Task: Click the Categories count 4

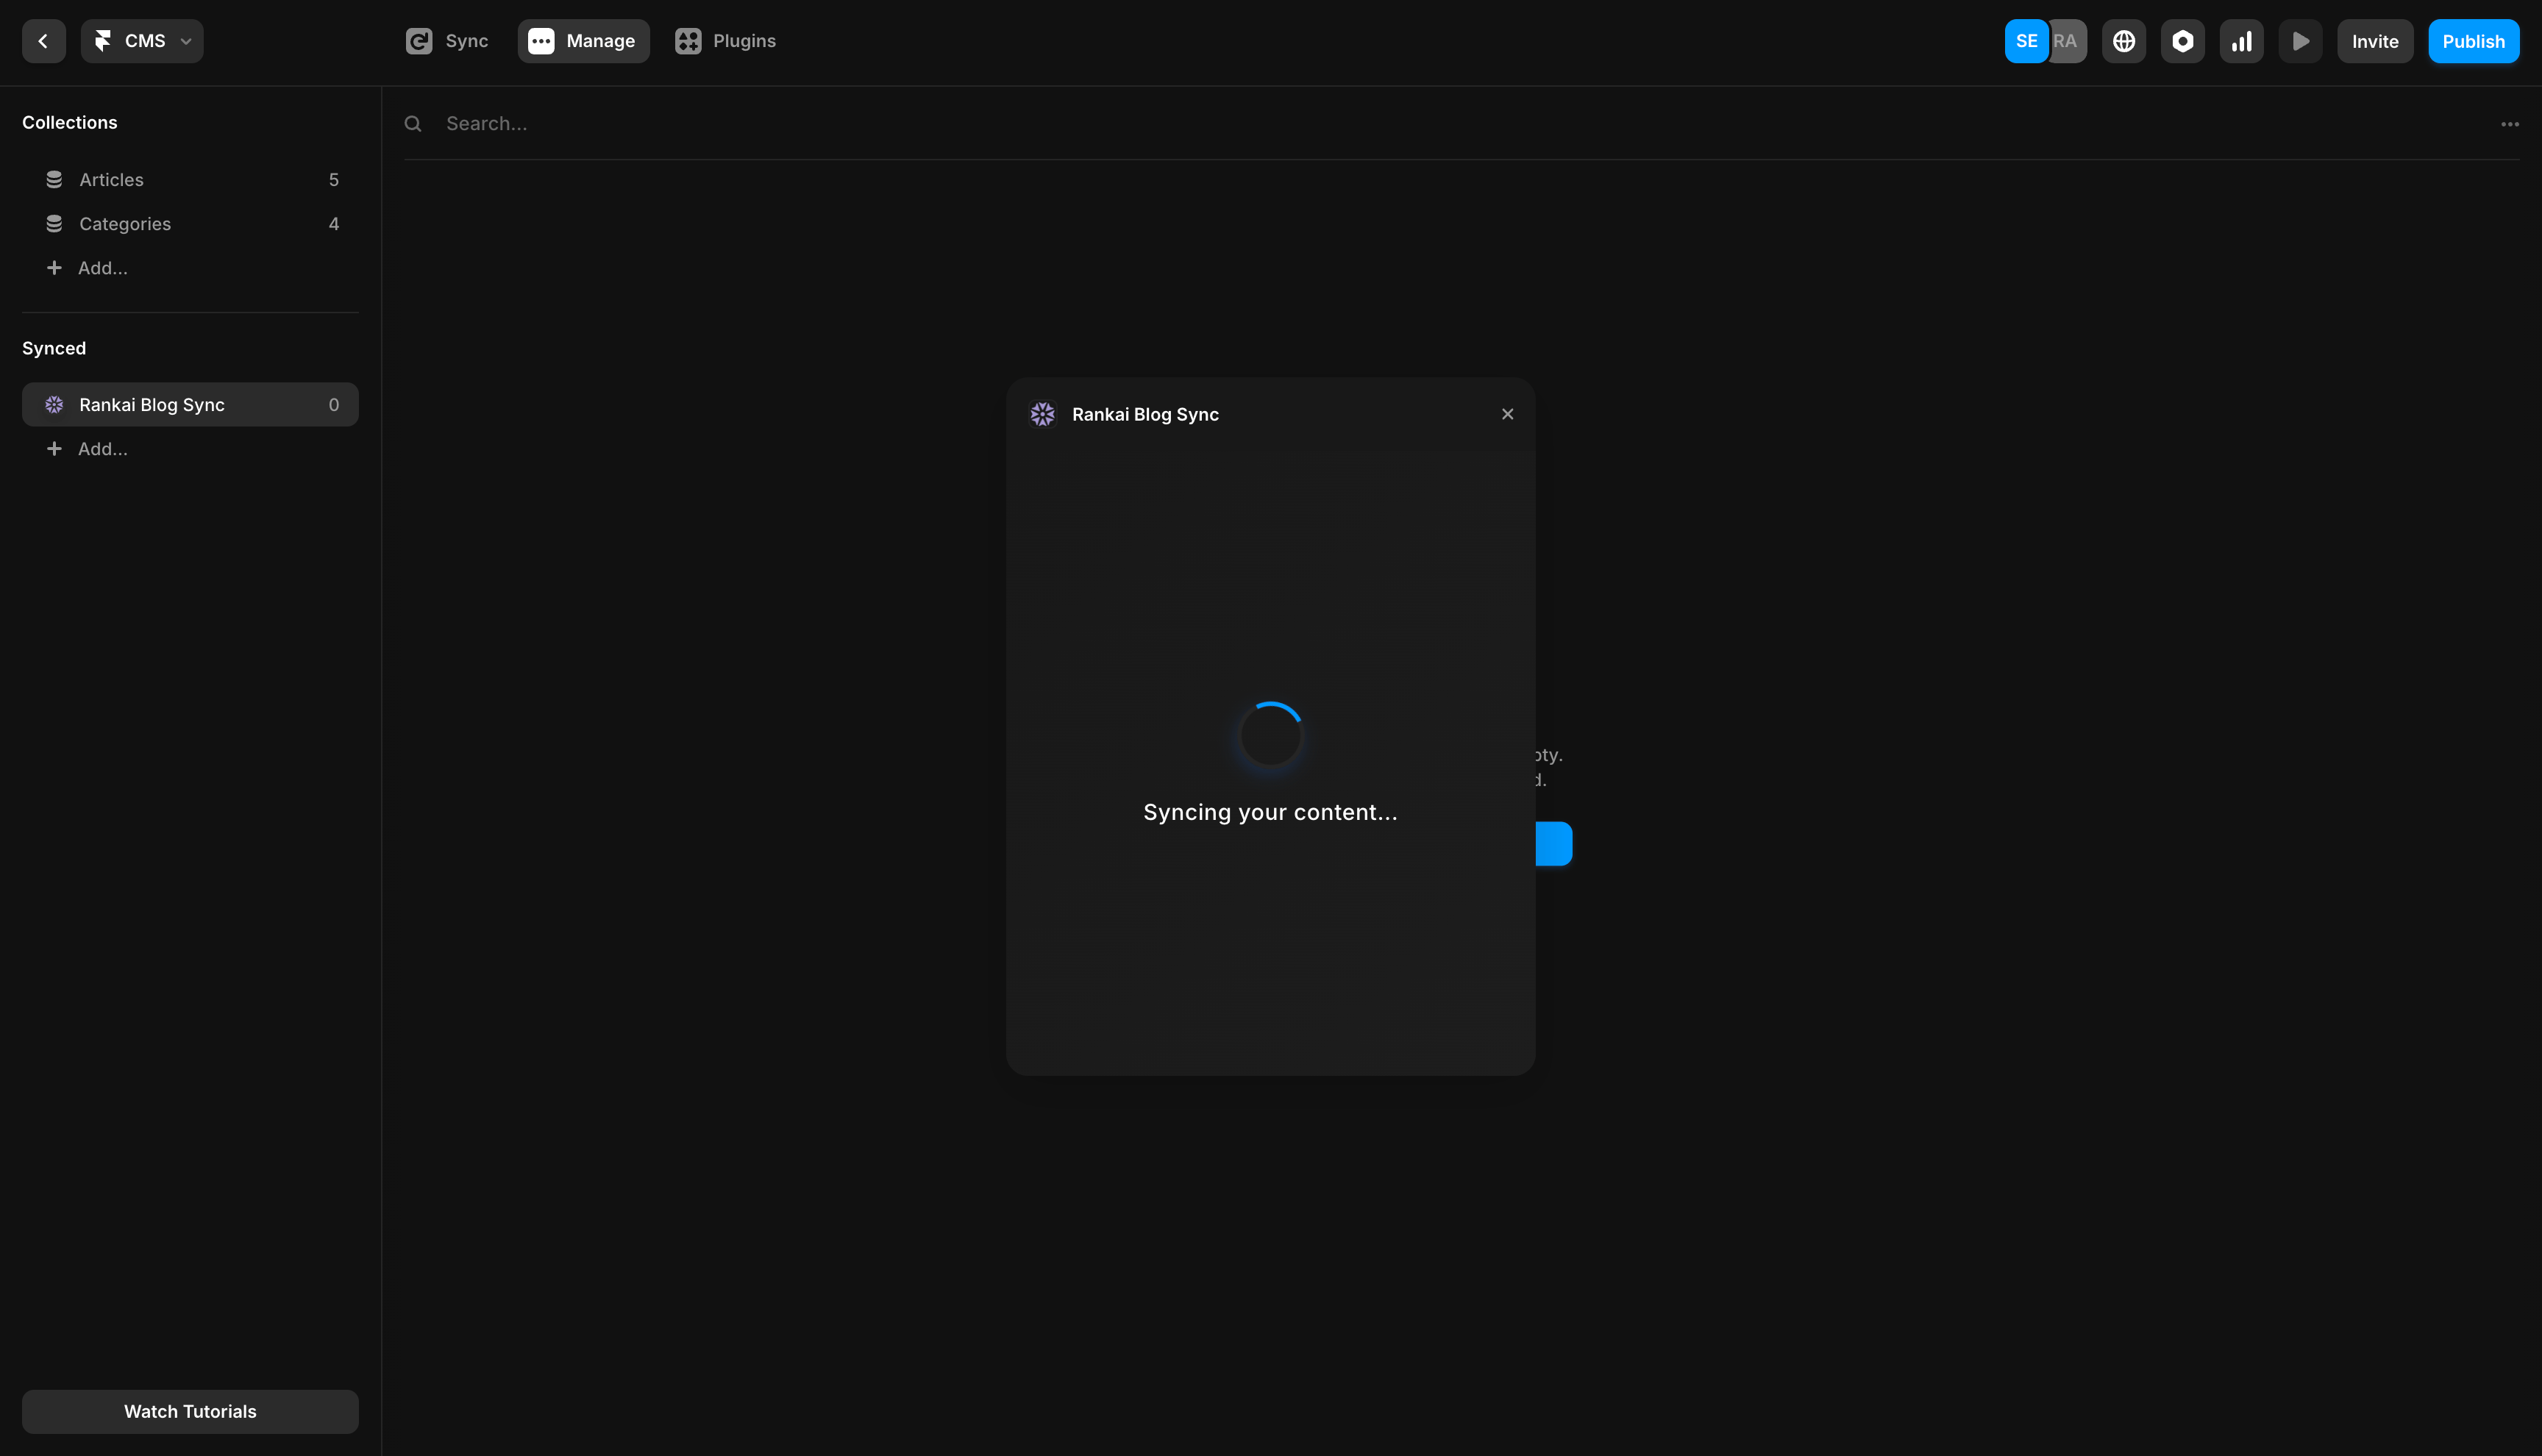Action: (x=334, y=223)
